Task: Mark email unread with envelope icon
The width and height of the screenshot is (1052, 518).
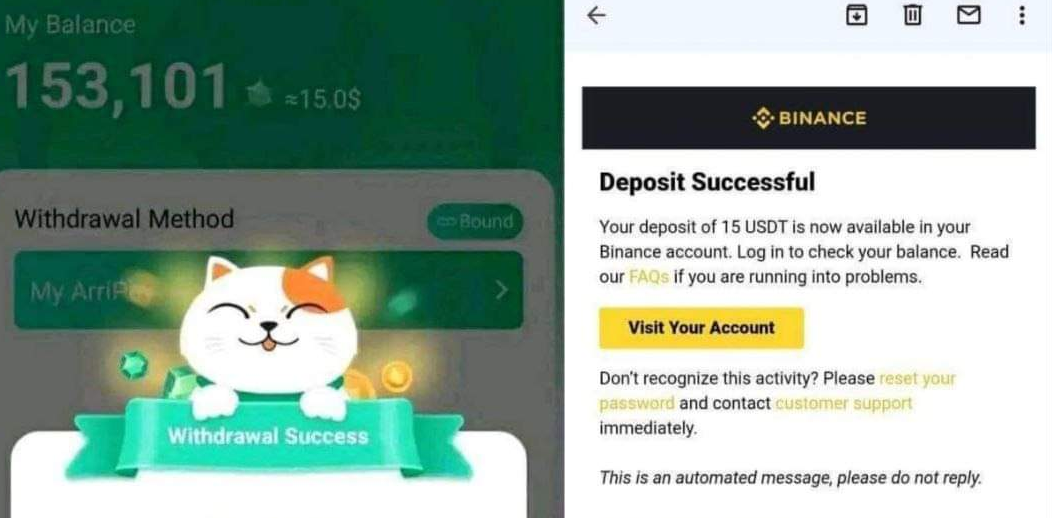Action: (x=968, y=15)
